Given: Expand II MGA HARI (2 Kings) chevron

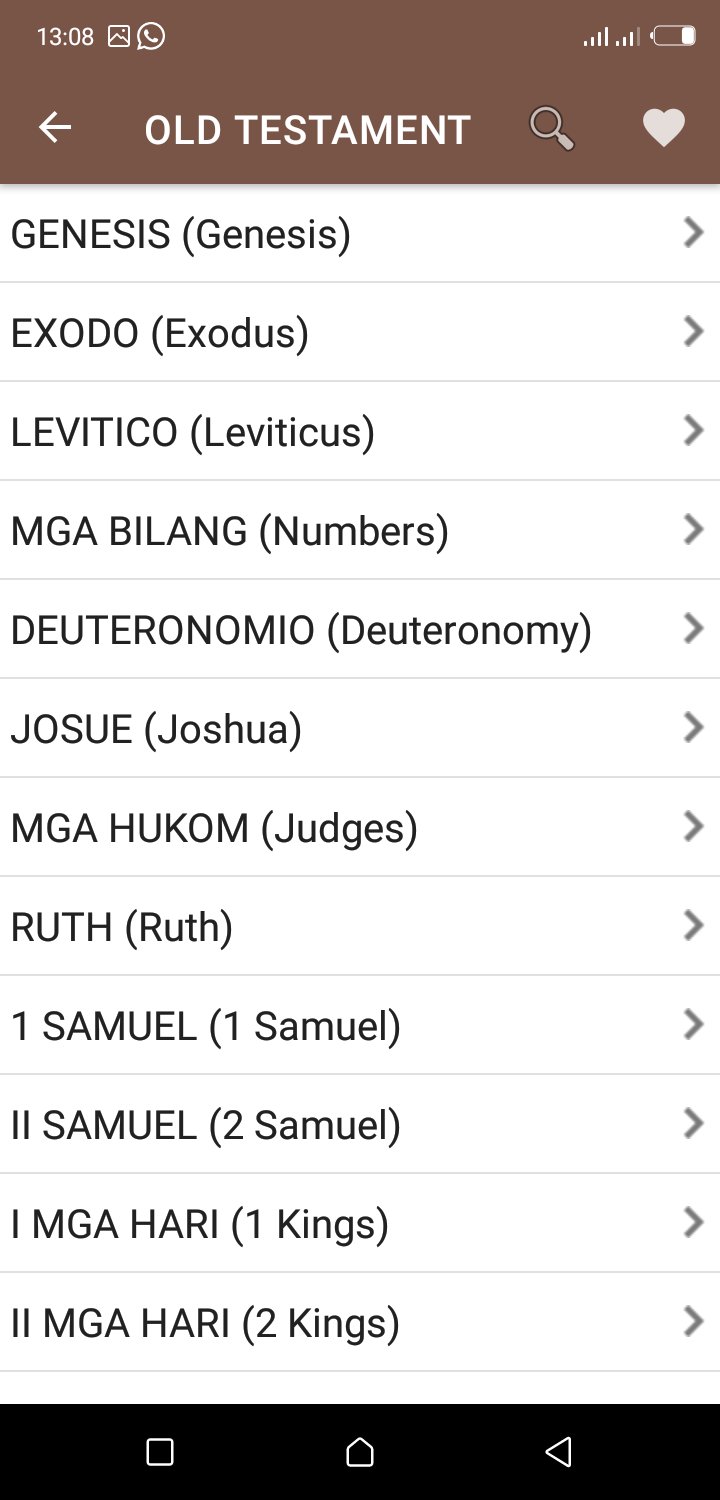Looking at the screenshot, I should [693, 1322].
